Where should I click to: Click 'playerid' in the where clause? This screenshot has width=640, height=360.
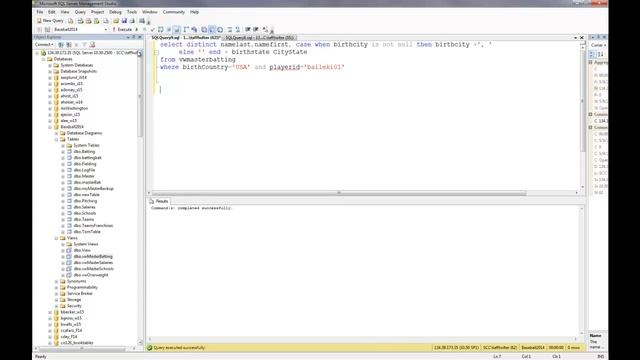pyautogui.click(x=284, y=67)
